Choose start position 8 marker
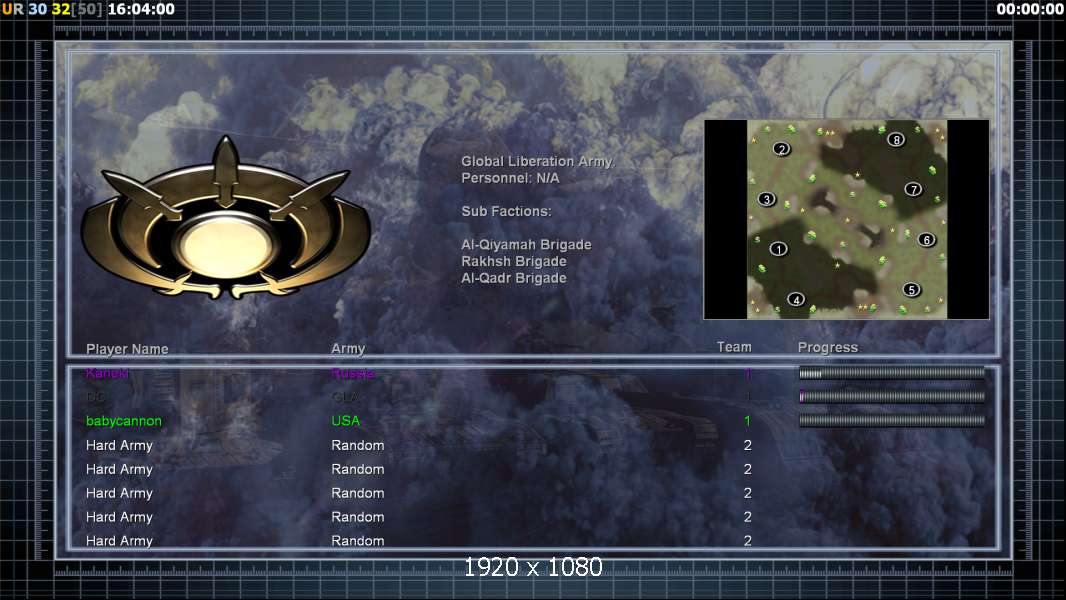The height and width of the screenshot is (600, 1066). coord(896,139)
